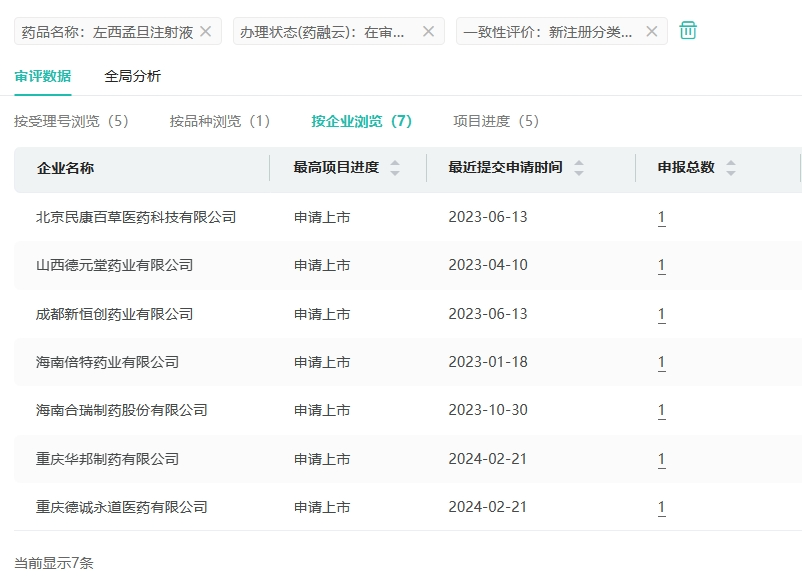This screenshot has height=582, width=802.
Task: Switch to 审评数据 tab
Action: [x=42, y=76]
